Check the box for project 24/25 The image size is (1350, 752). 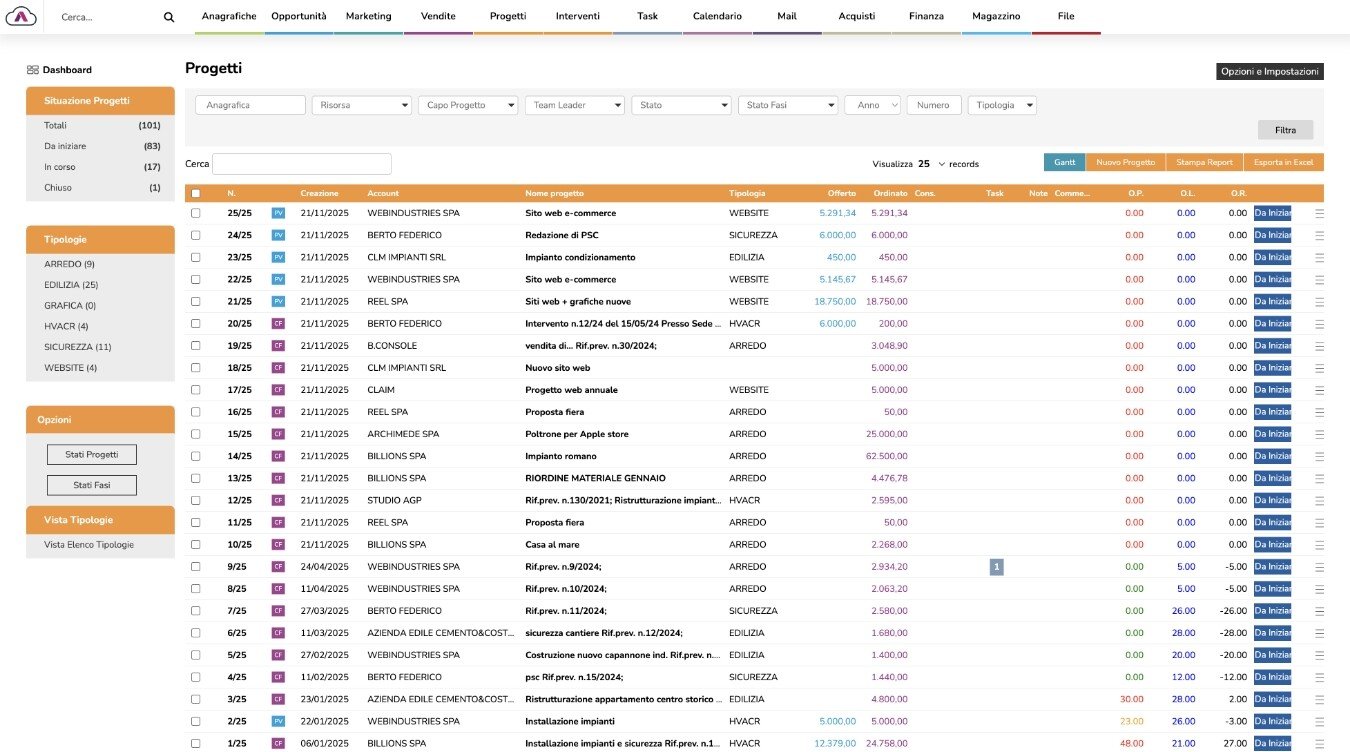tap(196, 236)
